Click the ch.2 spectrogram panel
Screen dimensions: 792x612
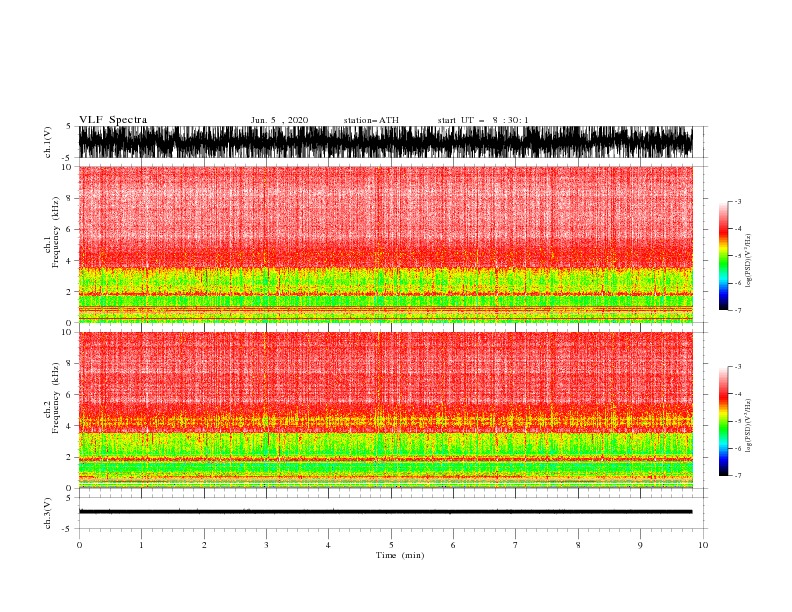pos(385,410)
